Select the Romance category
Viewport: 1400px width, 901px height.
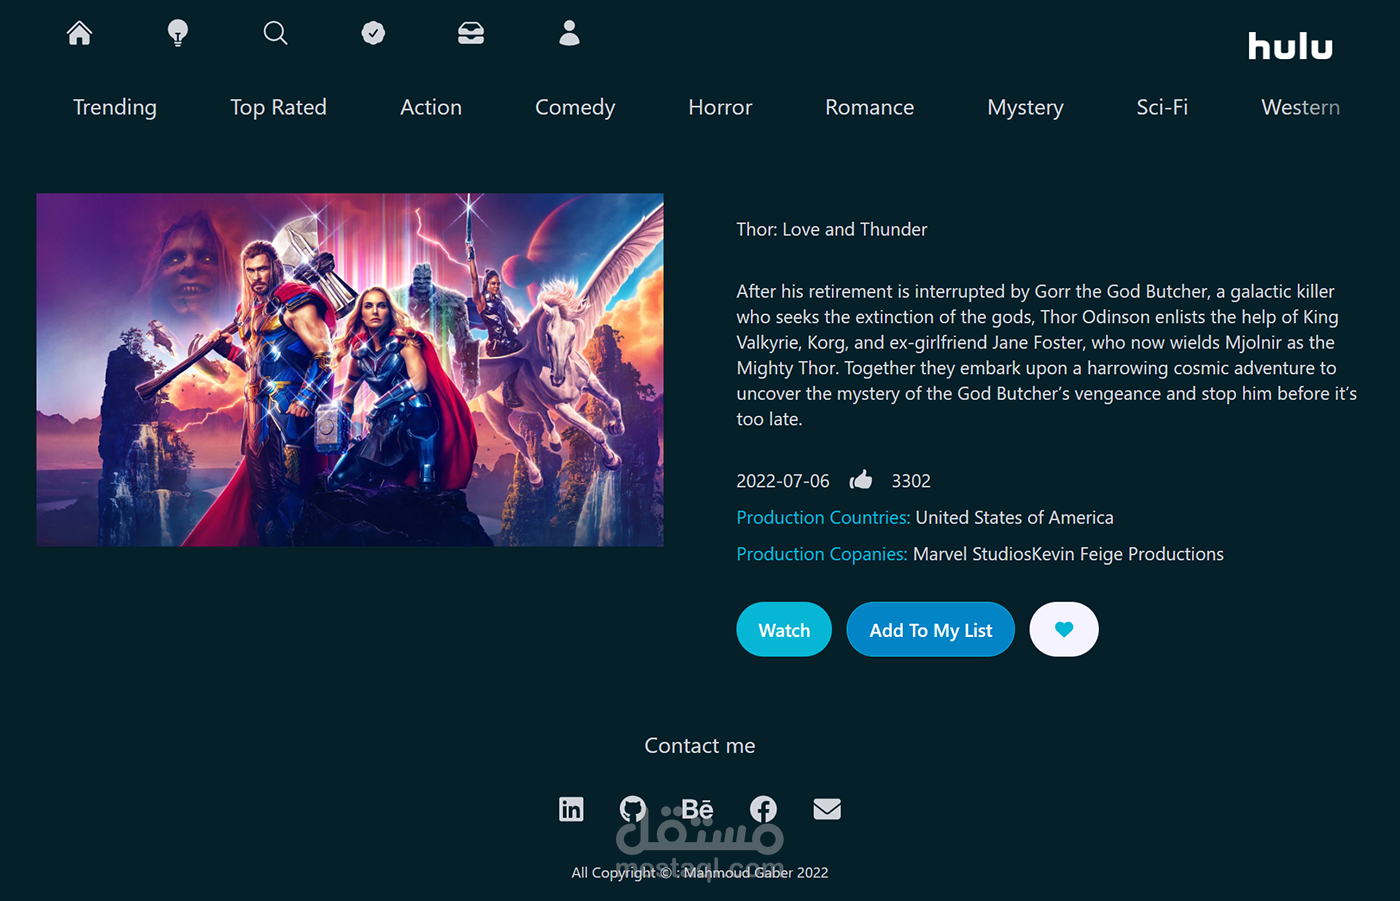point(870,107)
